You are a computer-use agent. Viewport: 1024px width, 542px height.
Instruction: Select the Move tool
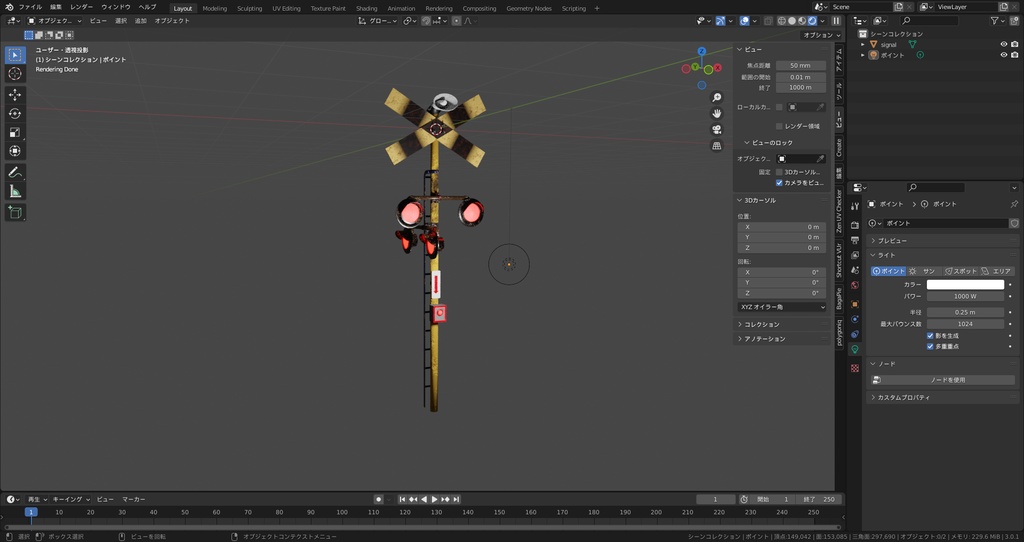pos(15,95)
